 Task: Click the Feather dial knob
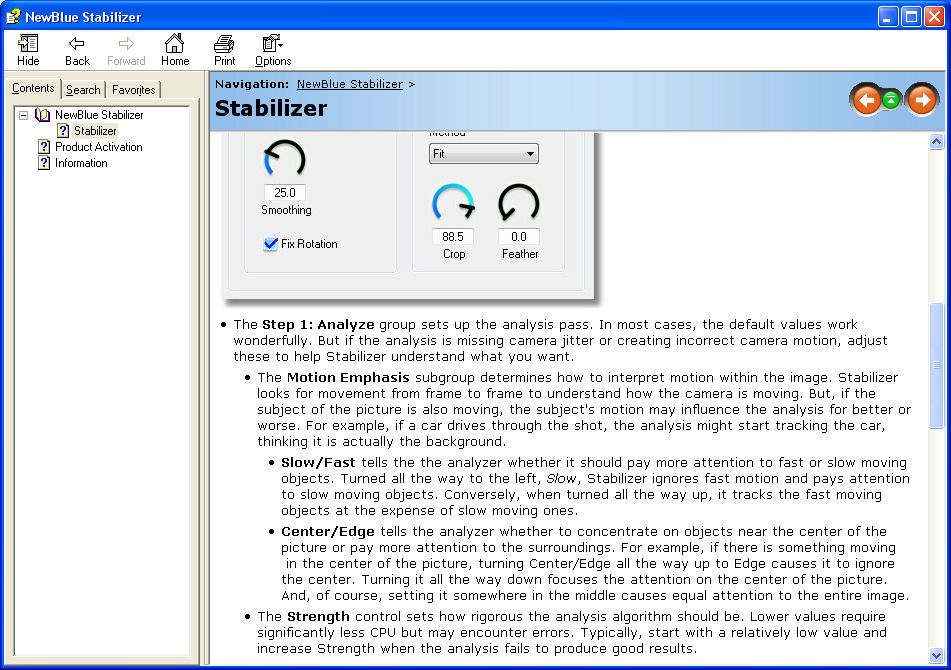point(519,204)
